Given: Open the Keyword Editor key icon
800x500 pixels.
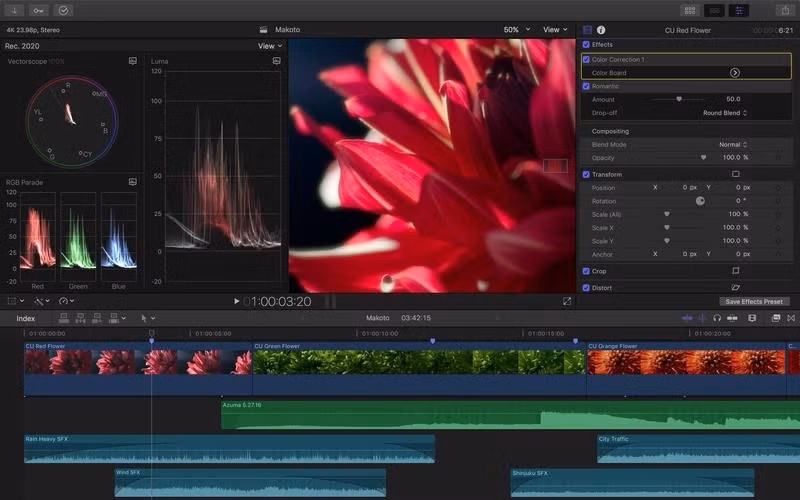Looking at the screenshot, I should (x=38, y=10).
